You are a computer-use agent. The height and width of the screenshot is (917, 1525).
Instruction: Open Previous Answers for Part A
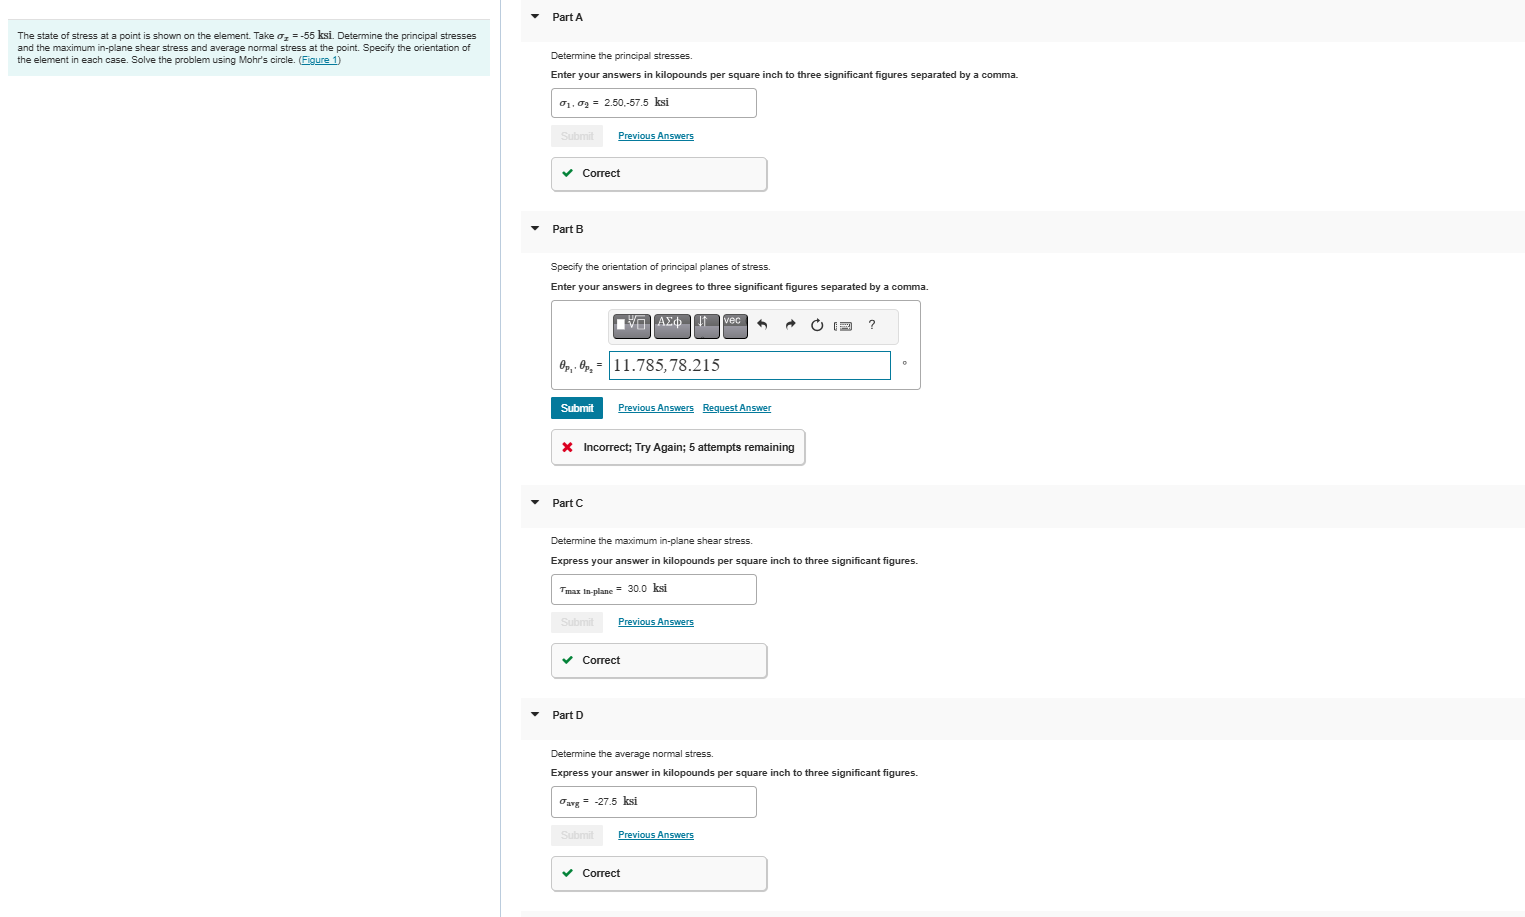point(656,136)
